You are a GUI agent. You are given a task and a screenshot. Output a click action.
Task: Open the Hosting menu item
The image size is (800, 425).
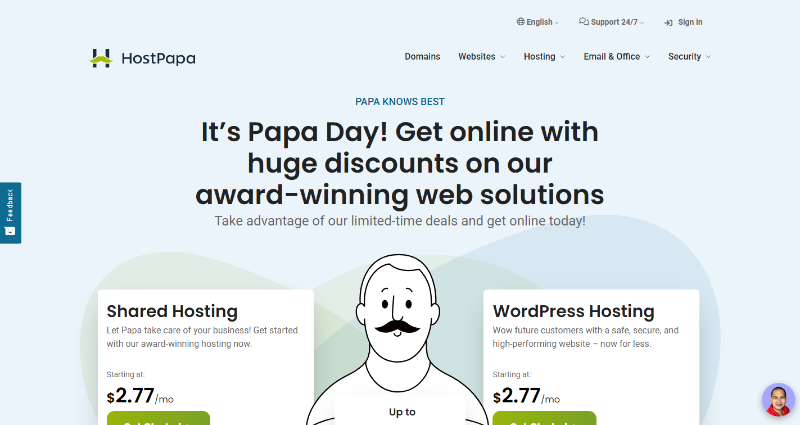539,57
